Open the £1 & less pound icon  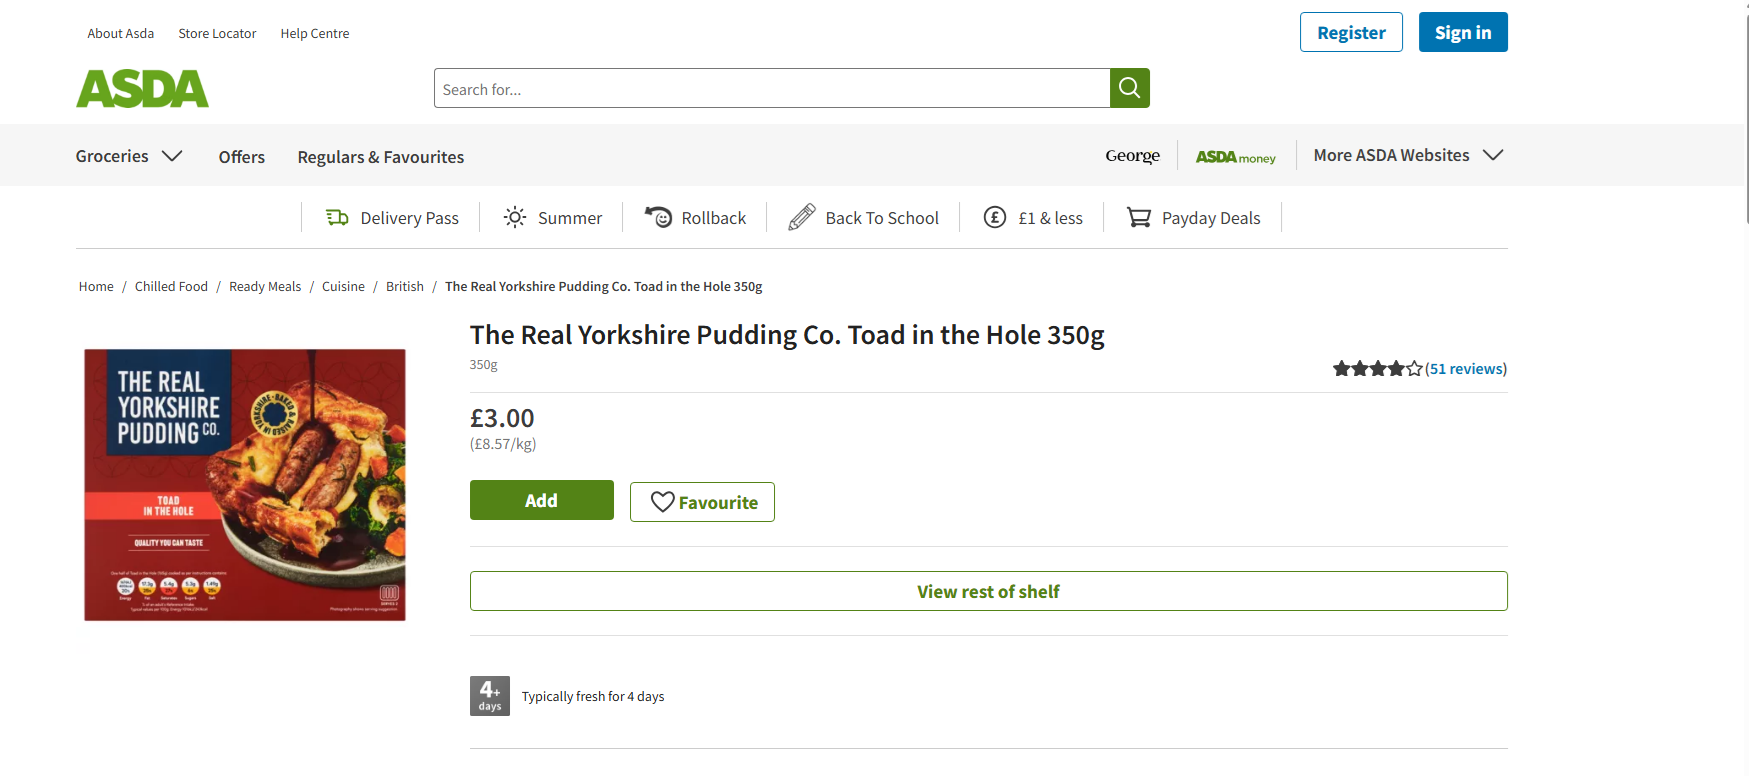tap(995, 217)
